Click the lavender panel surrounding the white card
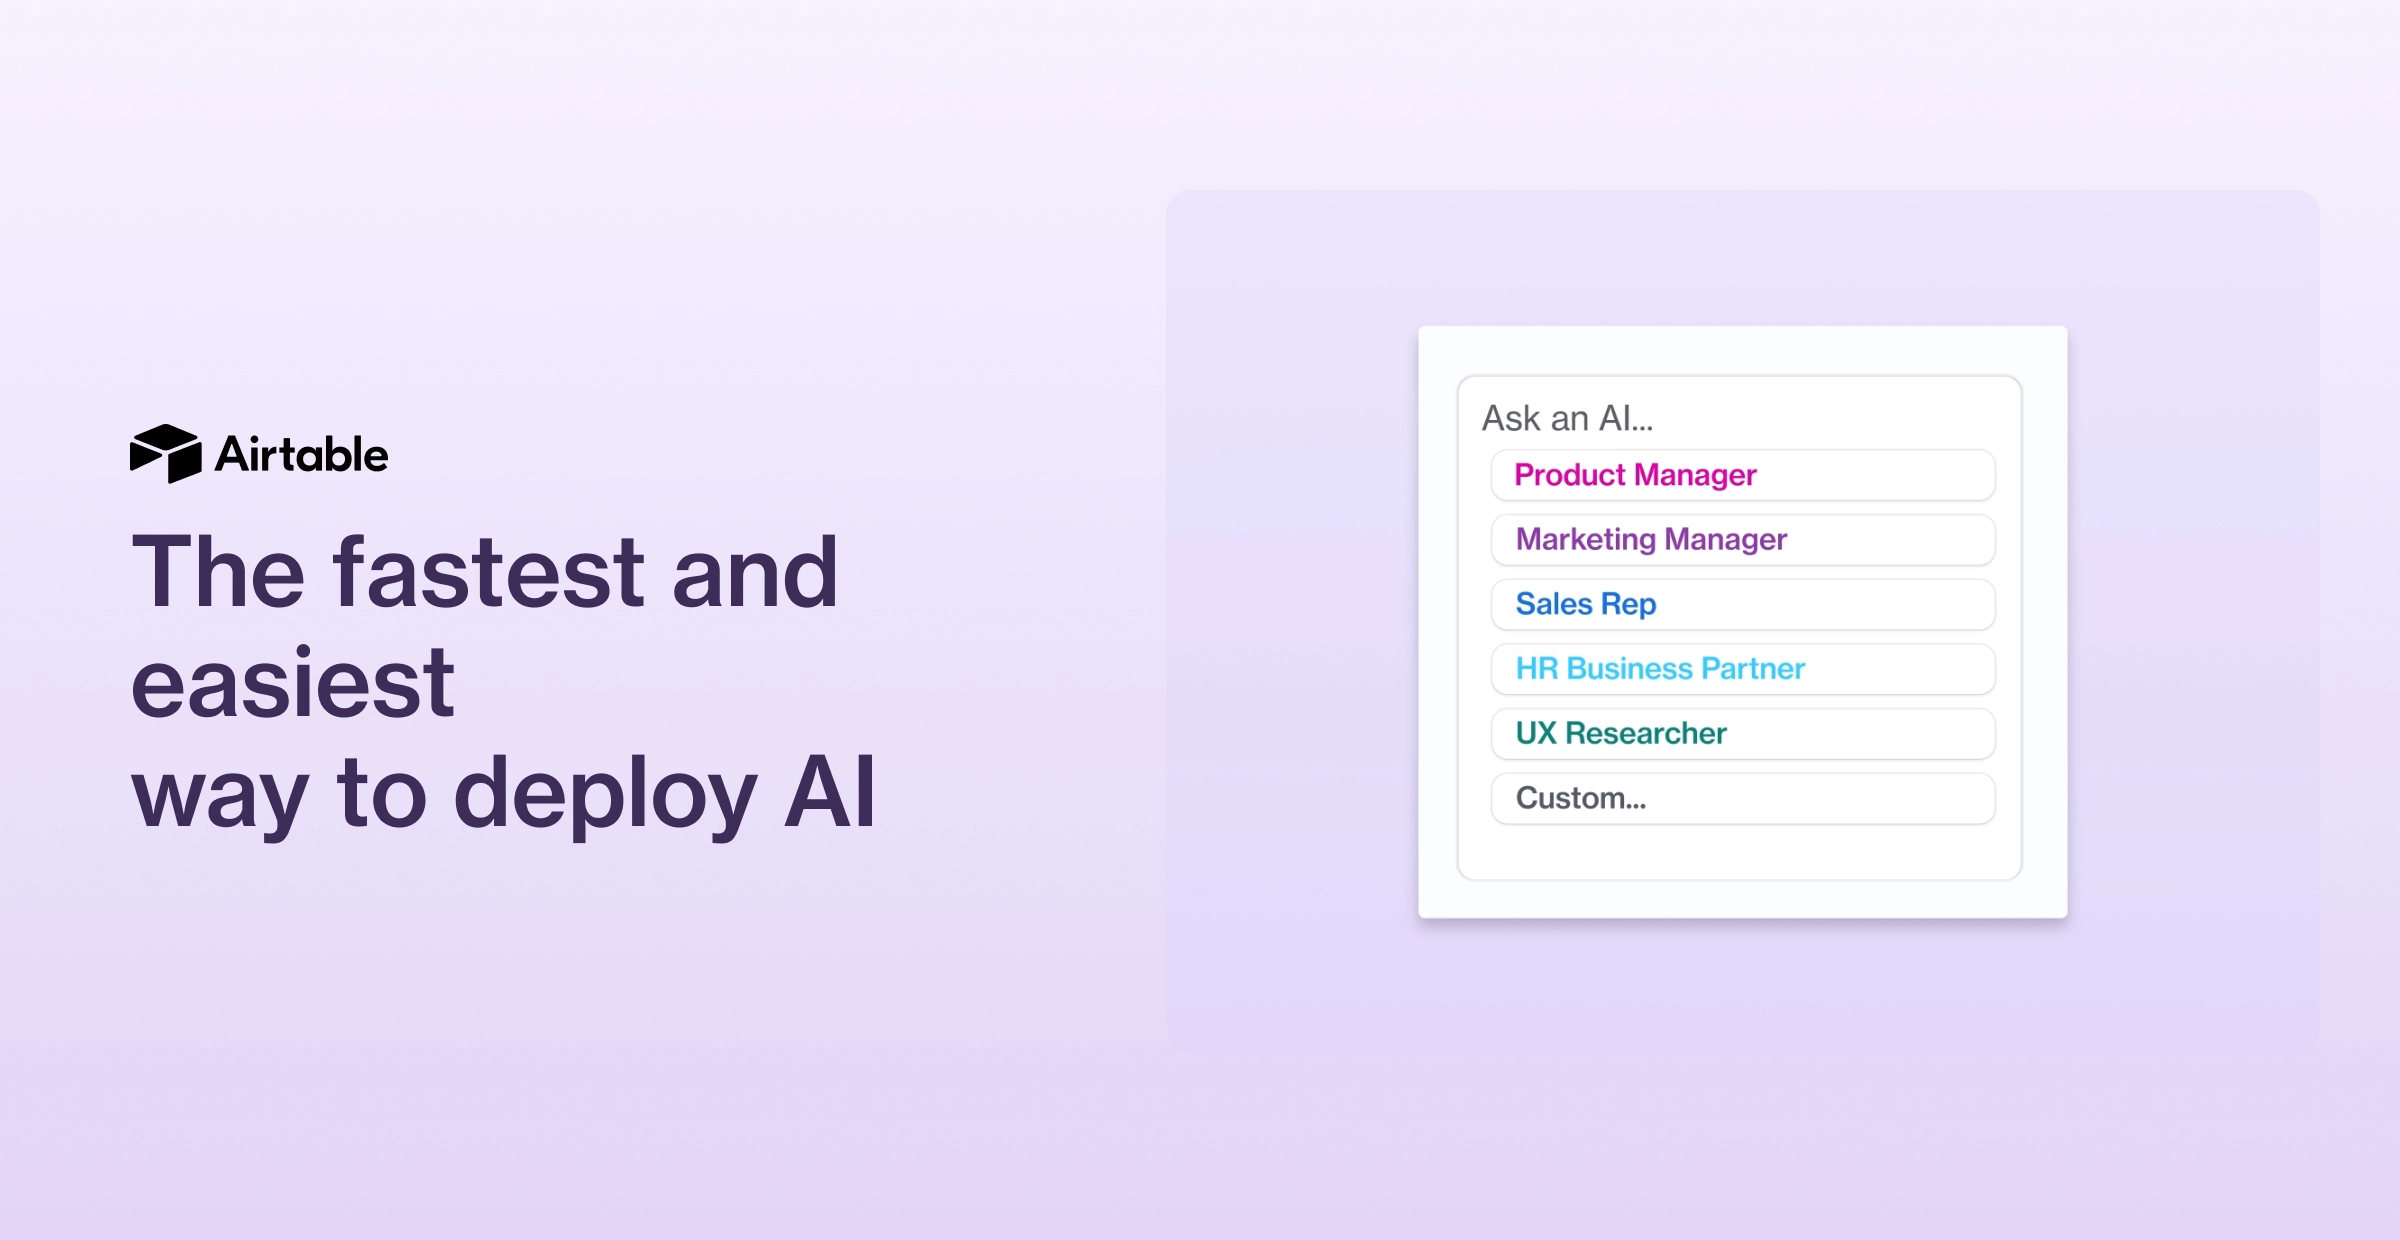Viewport: 2400px width, 1240px height. pos(1290,620)
